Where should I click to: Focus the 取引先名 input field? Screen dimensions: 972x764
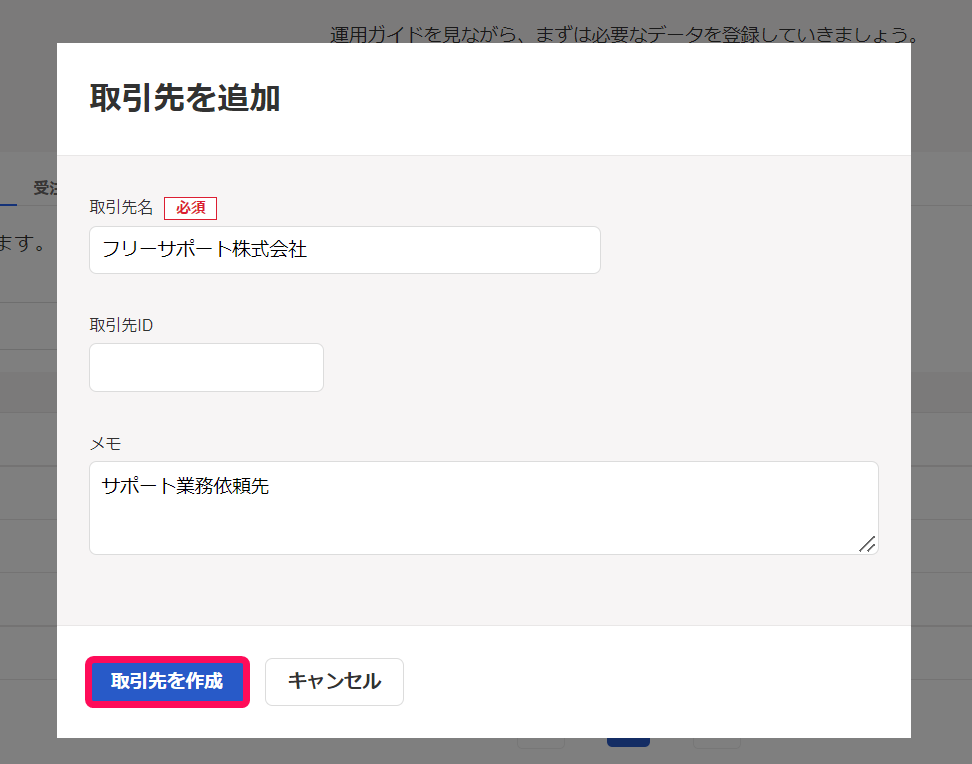[x=344, y=250]
